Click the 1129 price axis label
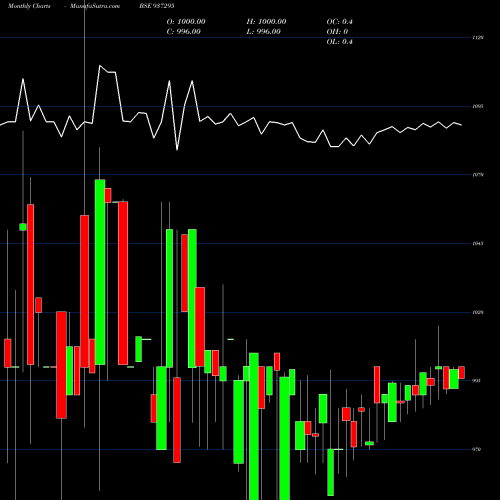The width and height of the screenshot is (500, 500). [478, 38]
